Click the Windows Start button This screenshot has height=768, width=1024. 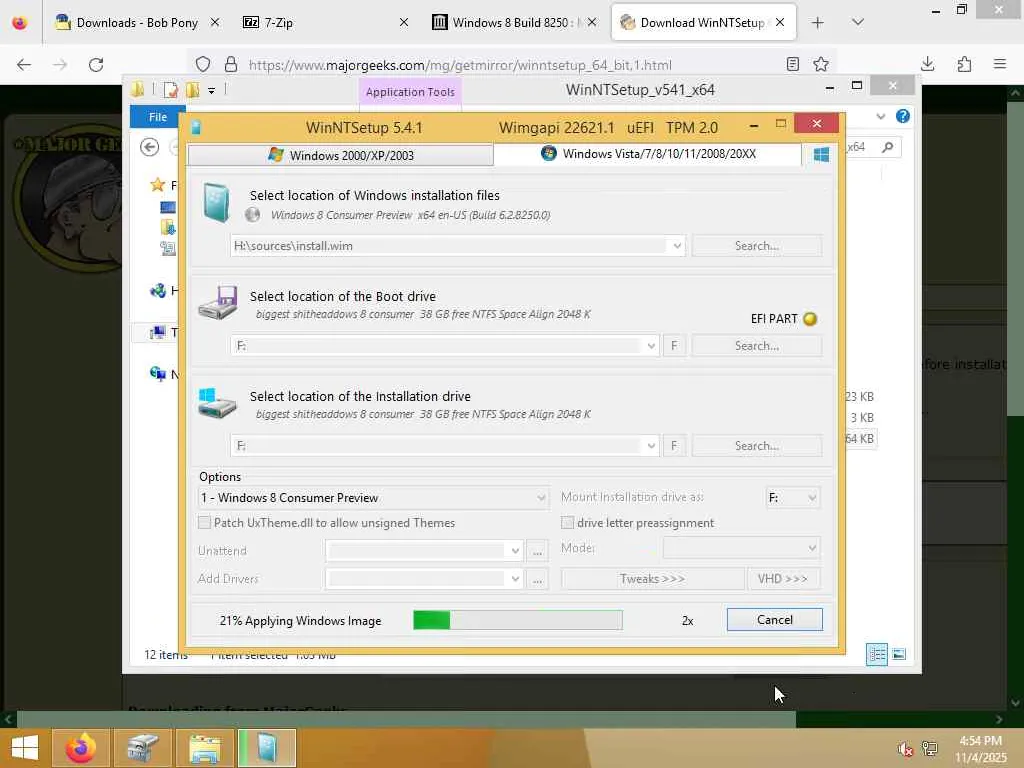coord(25,748)
